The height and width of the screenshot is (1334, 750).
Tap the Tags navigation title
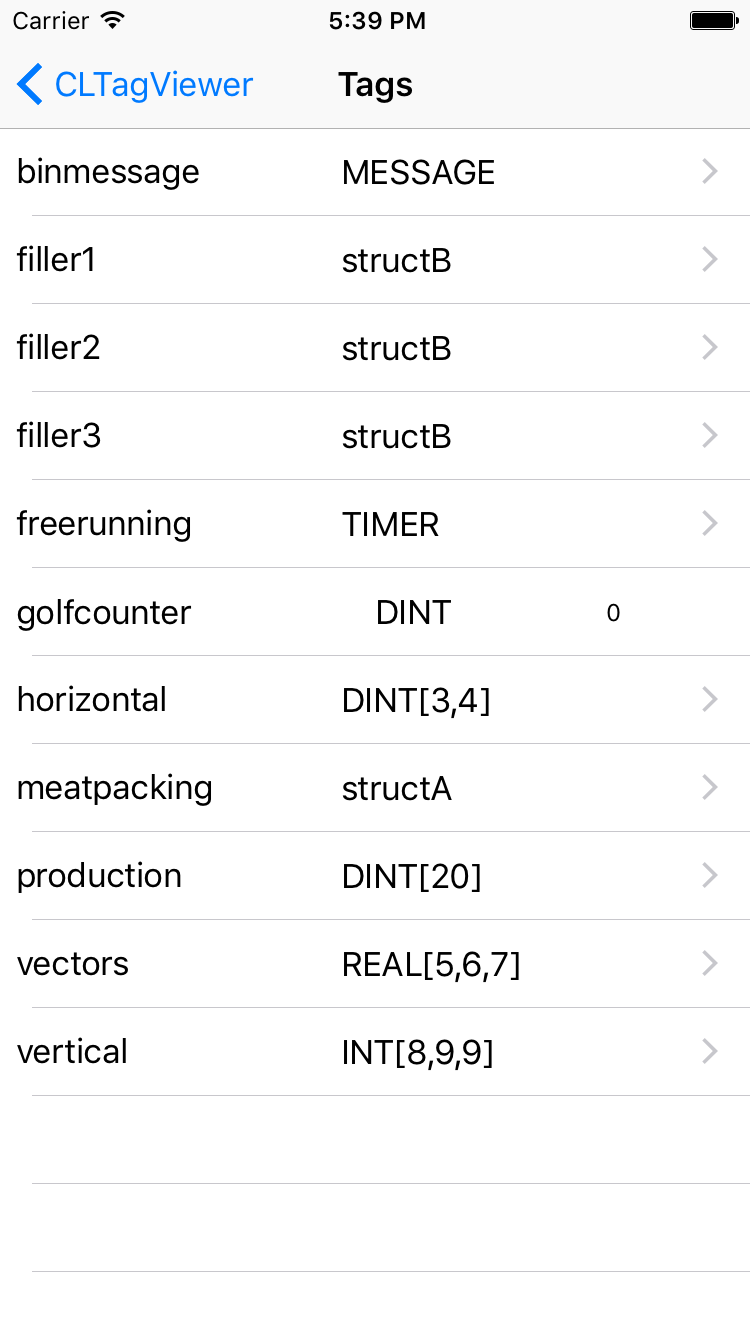[x=375, y=85]
